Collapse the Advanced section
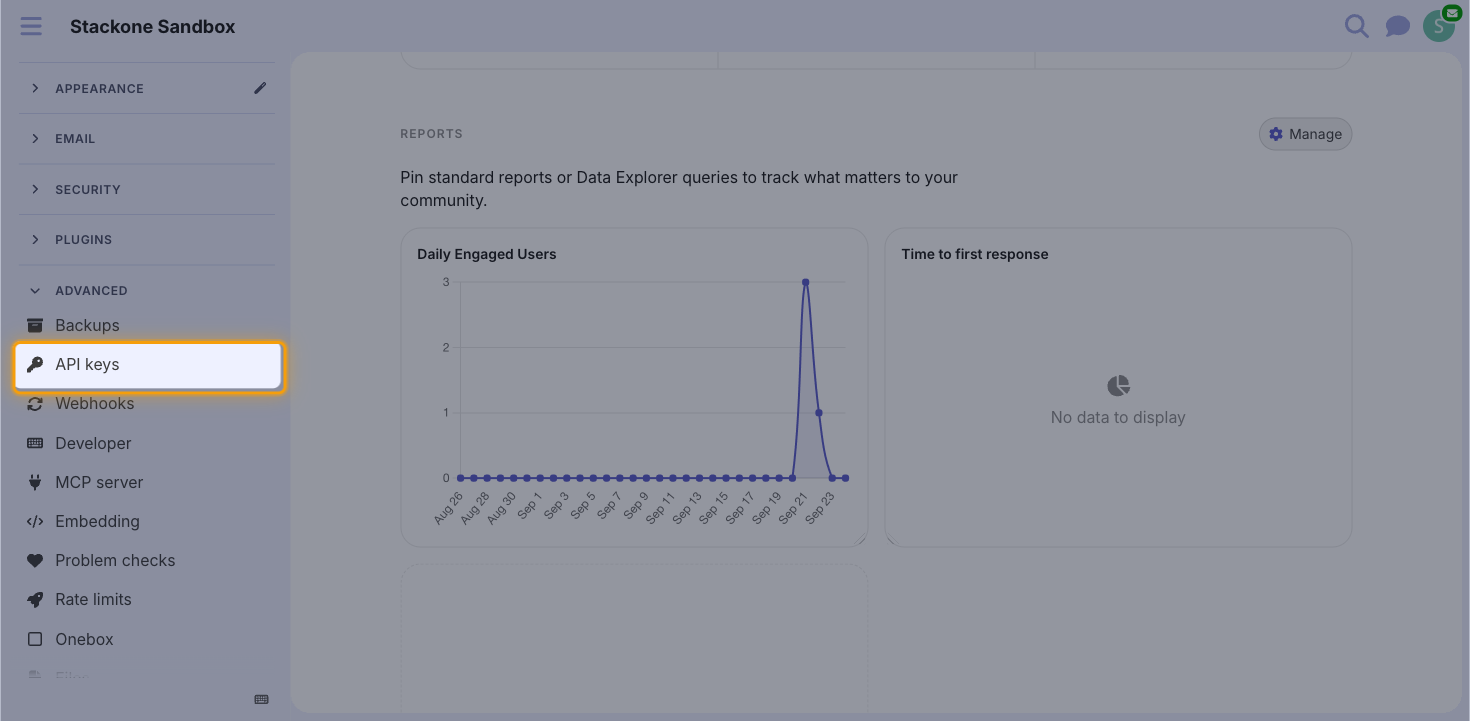The width and height of the screenshot is (1470, 721). [x=147, y=291]
